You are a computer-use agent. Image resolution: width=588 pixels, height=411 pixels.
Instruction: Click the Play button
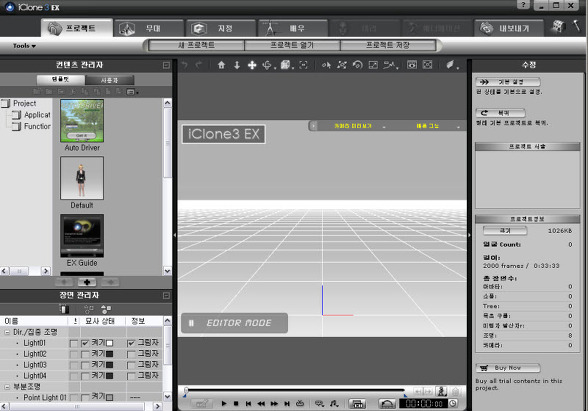click(224, 404)
